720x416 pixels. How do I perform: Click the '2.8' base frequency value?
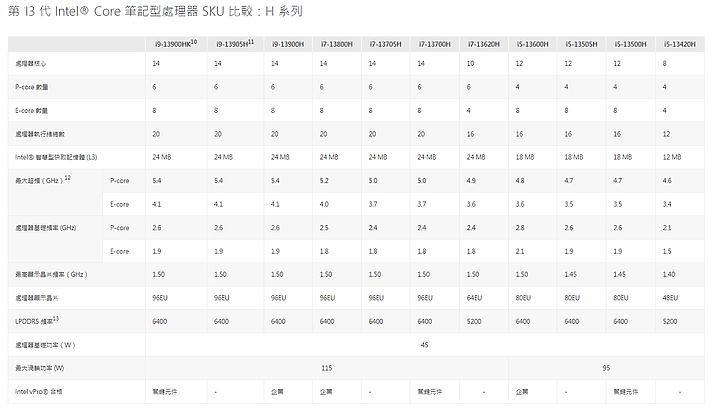(x=520, y=227)
